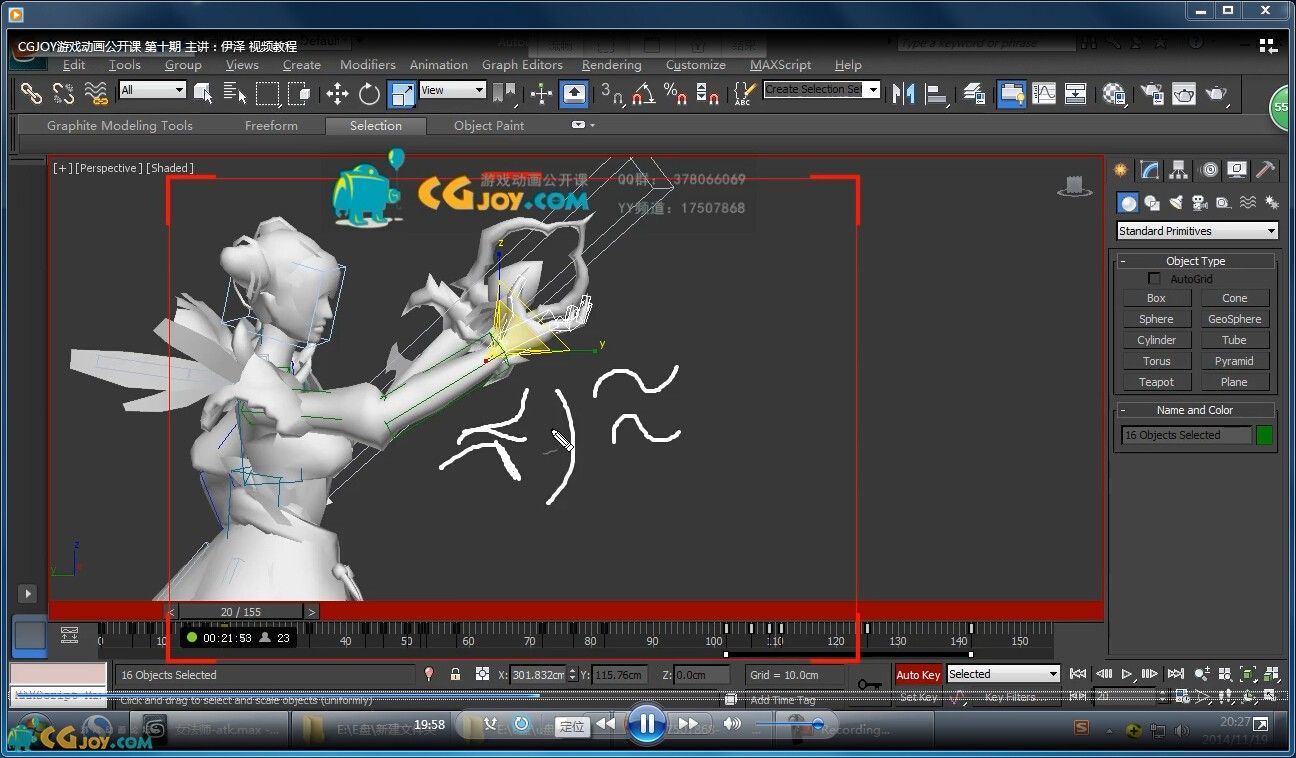Open Create Selection Set dropdown
Image resolution: width=1296 pixels, height=758 pixels.
(x=821, y=89)
